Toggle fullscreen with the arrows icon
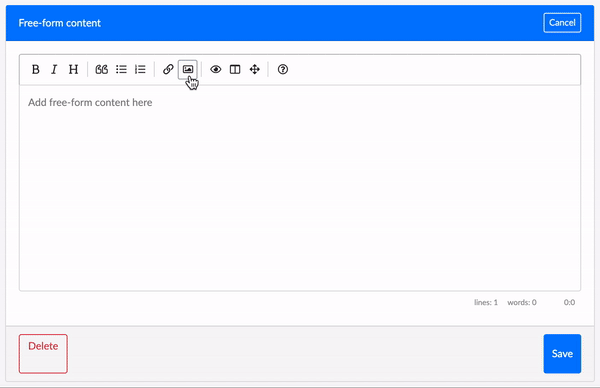The image size is (600, 388). 254,69
